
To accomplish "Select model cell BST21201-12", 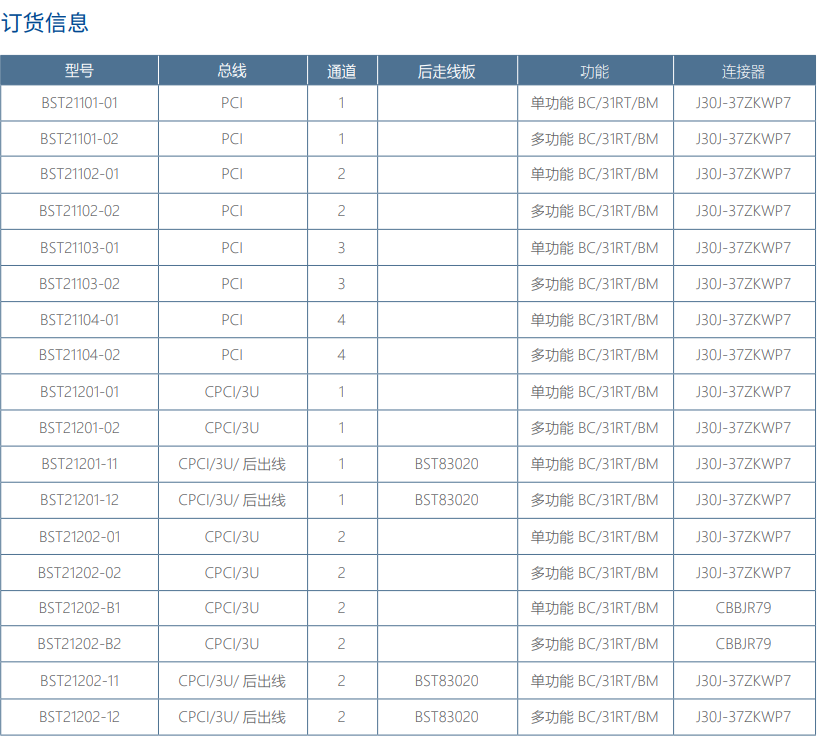I will coord(79,500).
